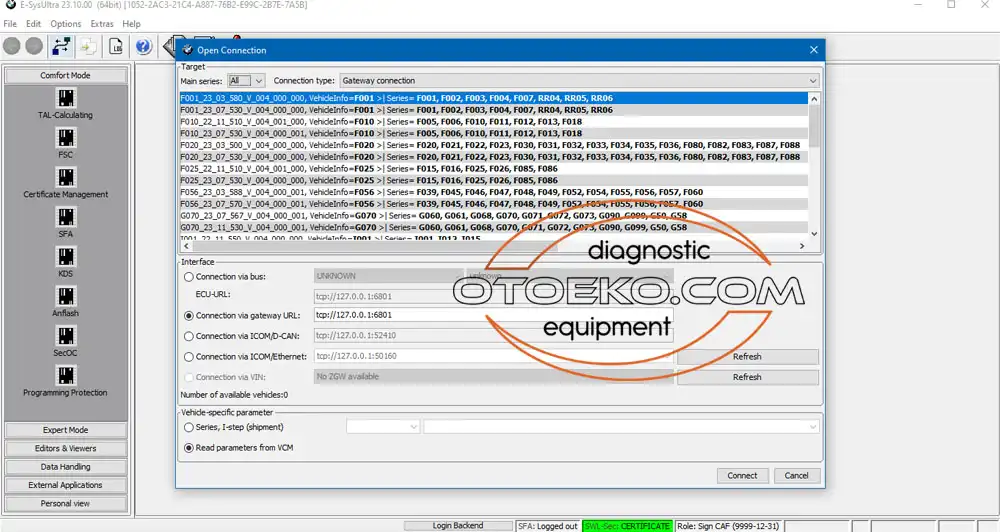The height and width of the screenshot is (532, 1000).
Task: Switch to Editors & Viewers panel
Action: [66, 448]
